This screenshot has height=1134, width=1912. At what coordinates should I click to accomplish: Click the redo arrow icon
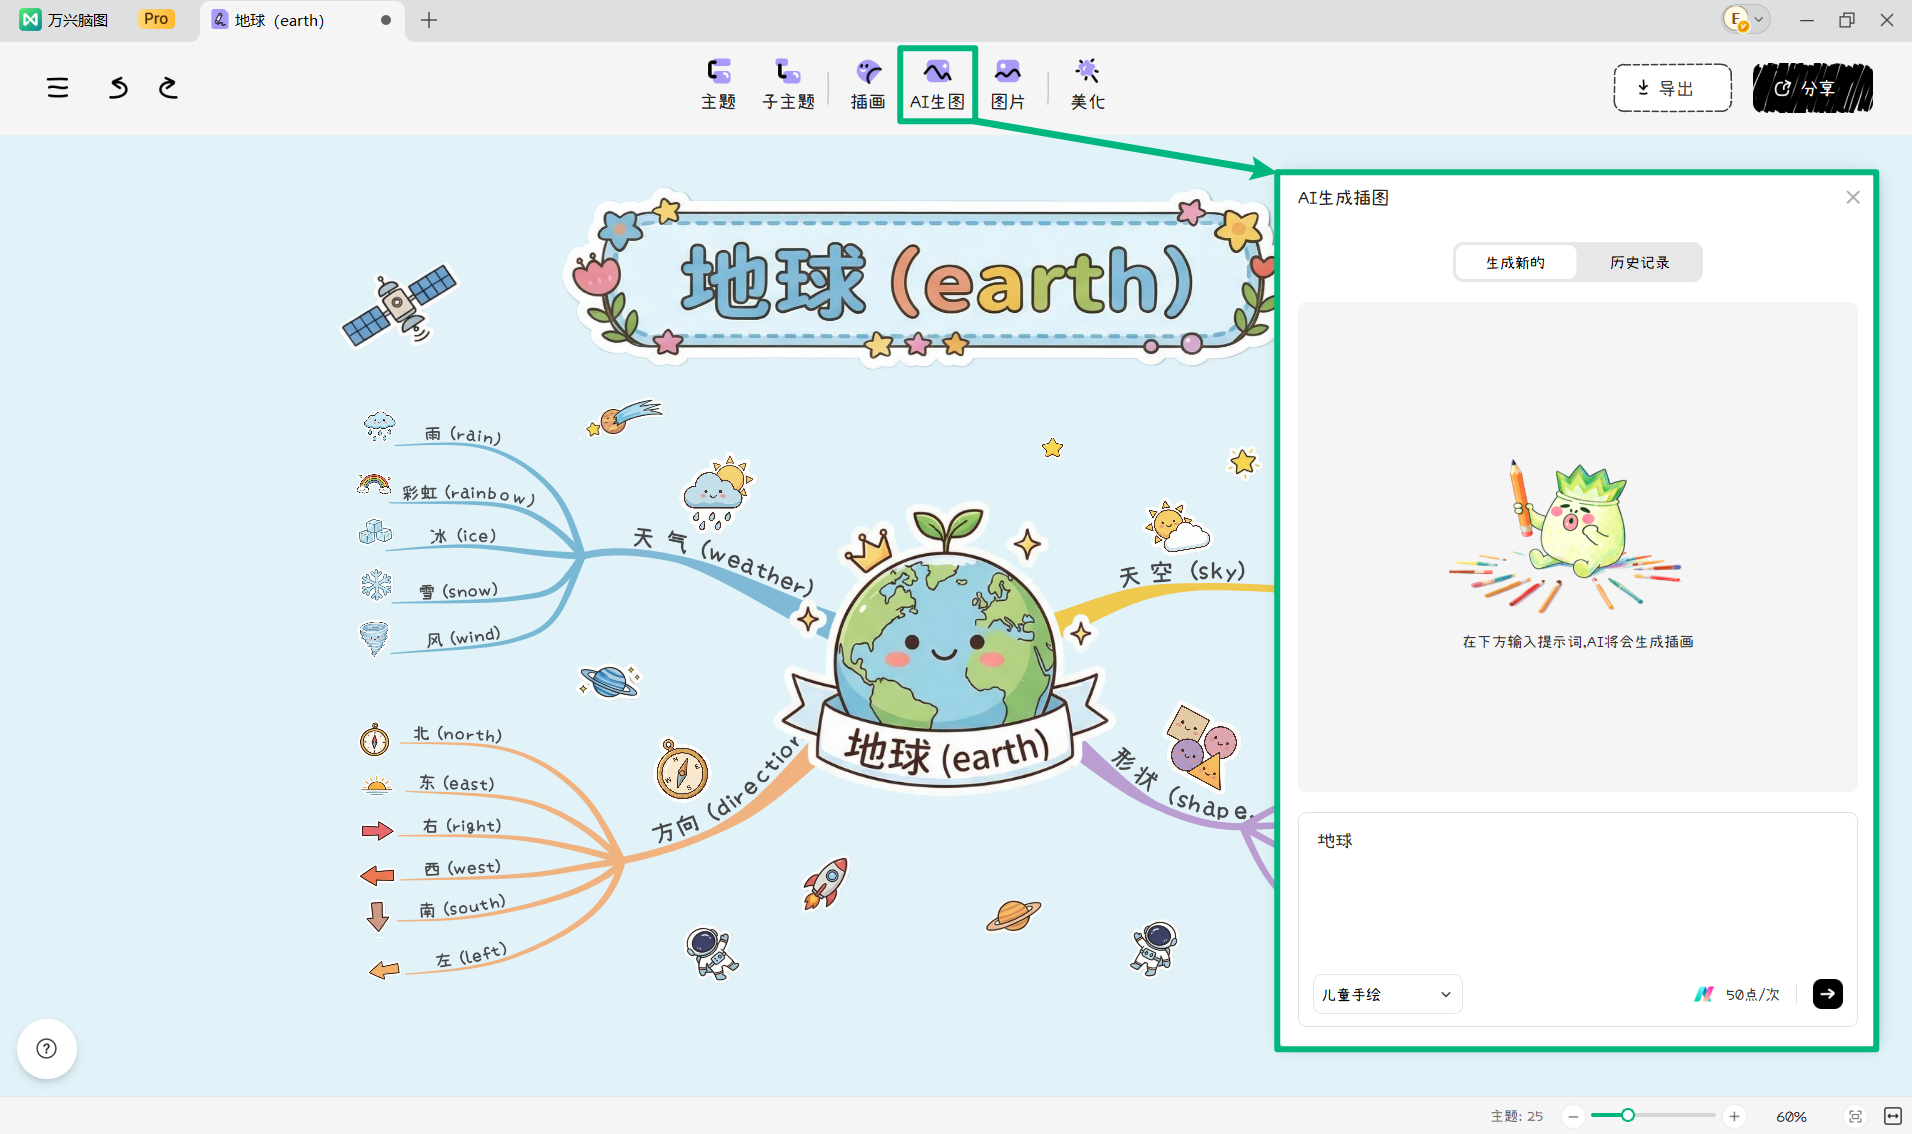[168, 88]
